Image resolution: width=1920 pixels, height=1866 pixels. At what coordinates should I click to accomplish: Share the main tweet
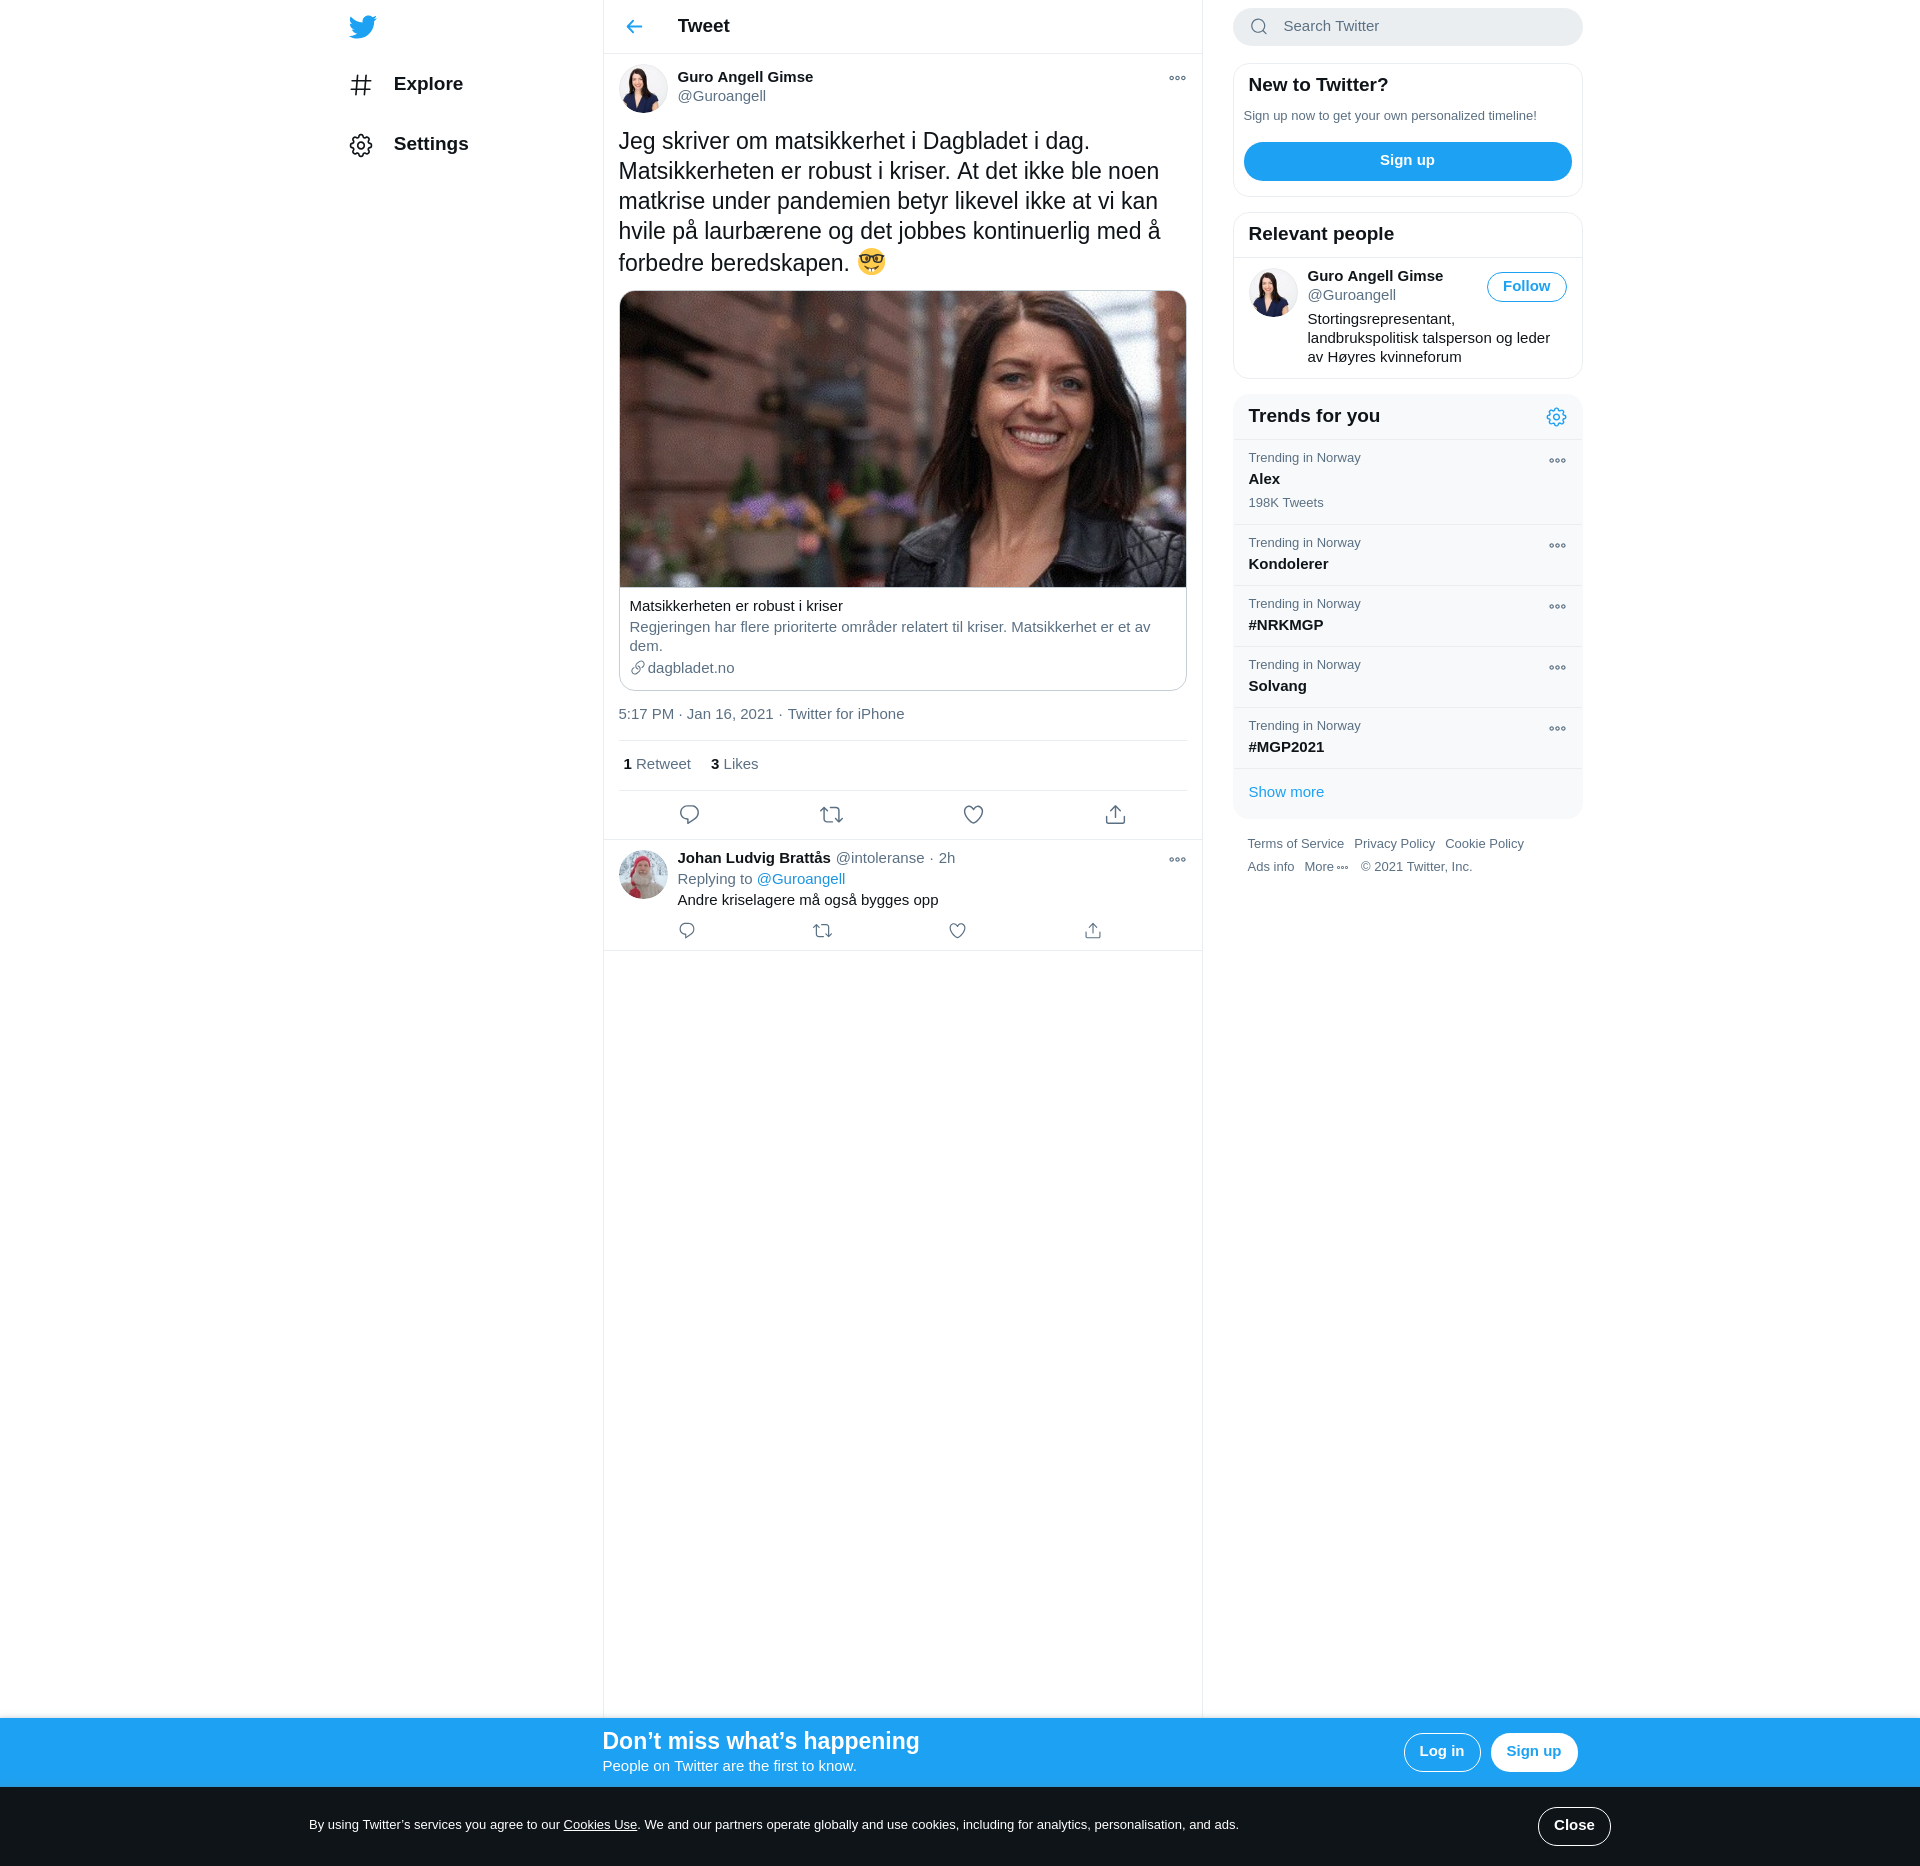(1115, 815)
